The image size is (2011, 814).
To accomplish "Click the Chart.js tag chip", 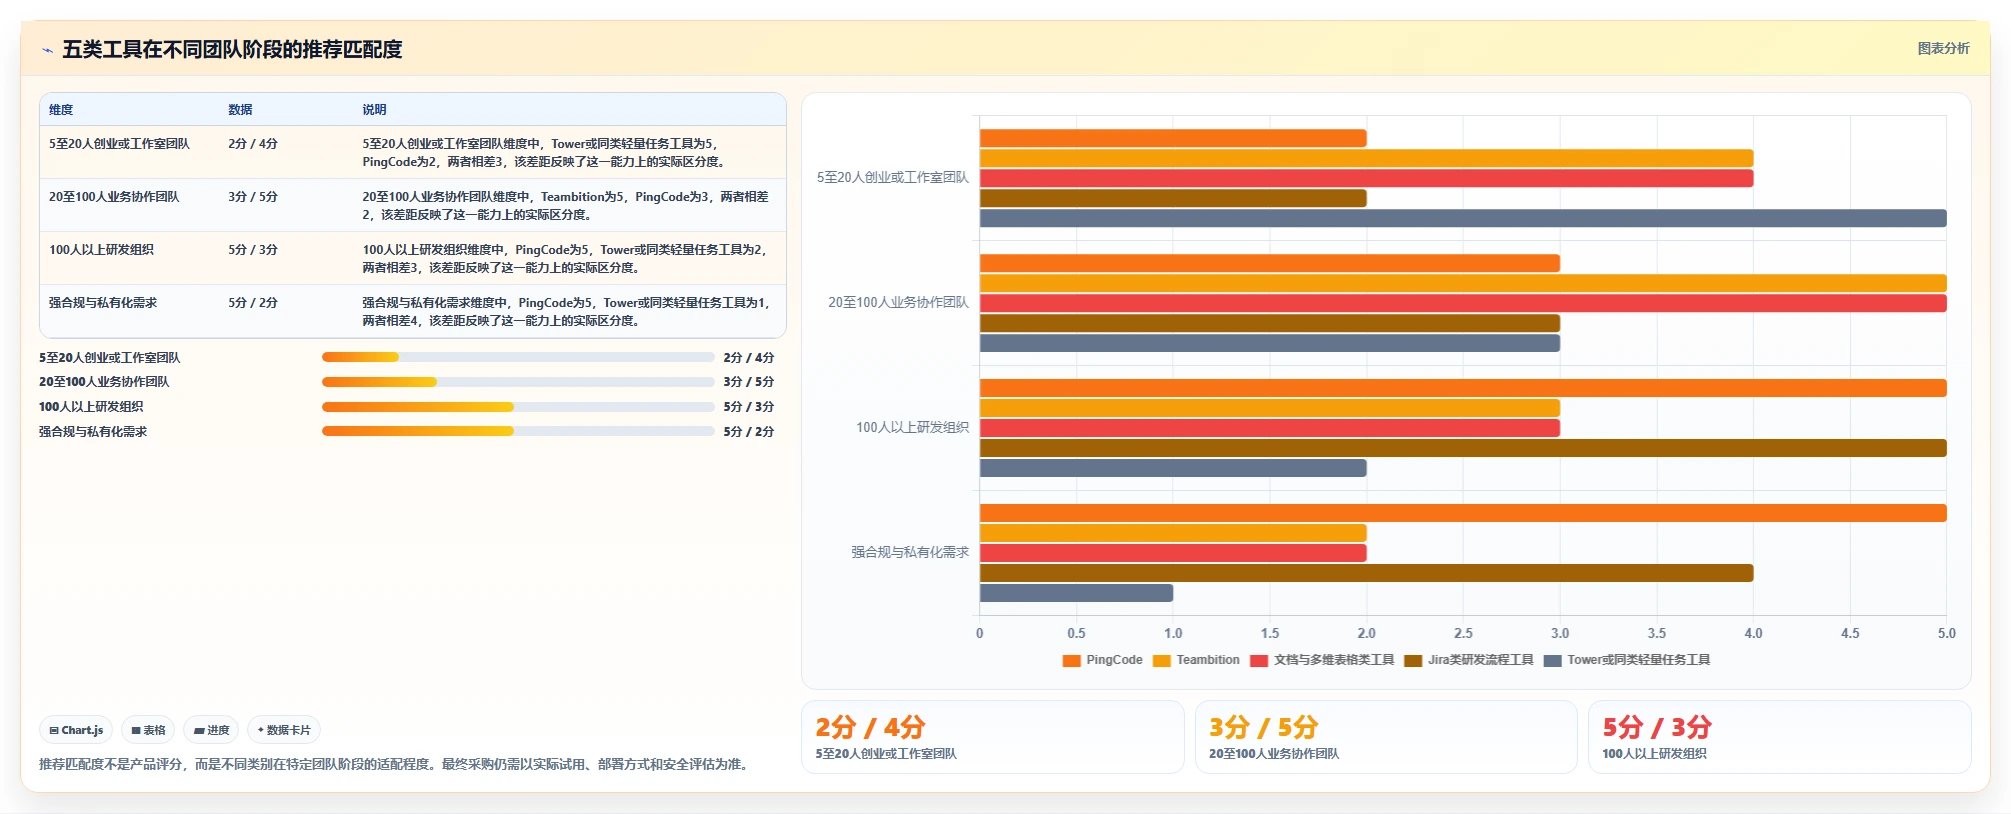I will pyautogui.click(x=76, y=730).
